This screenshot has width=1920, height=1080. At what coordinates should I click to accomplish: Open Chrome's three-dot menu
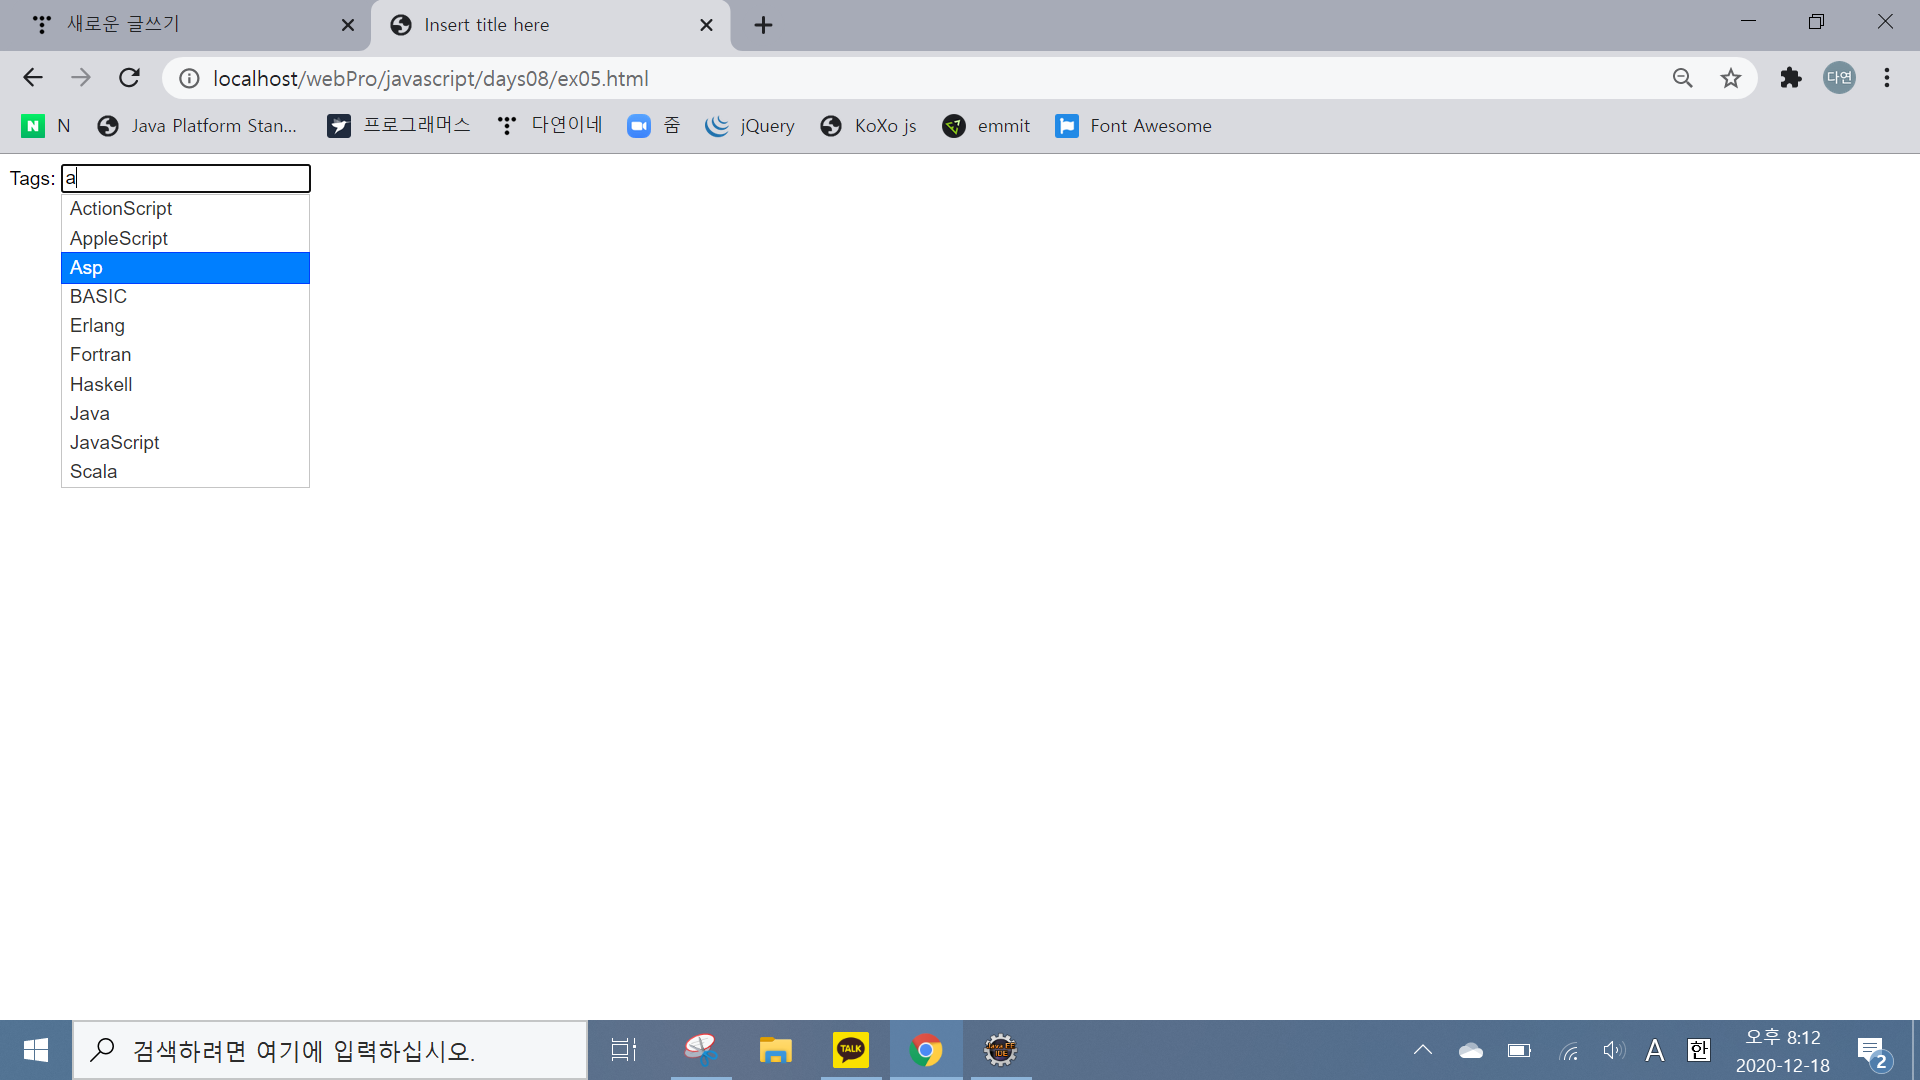tap(1887, 78)
